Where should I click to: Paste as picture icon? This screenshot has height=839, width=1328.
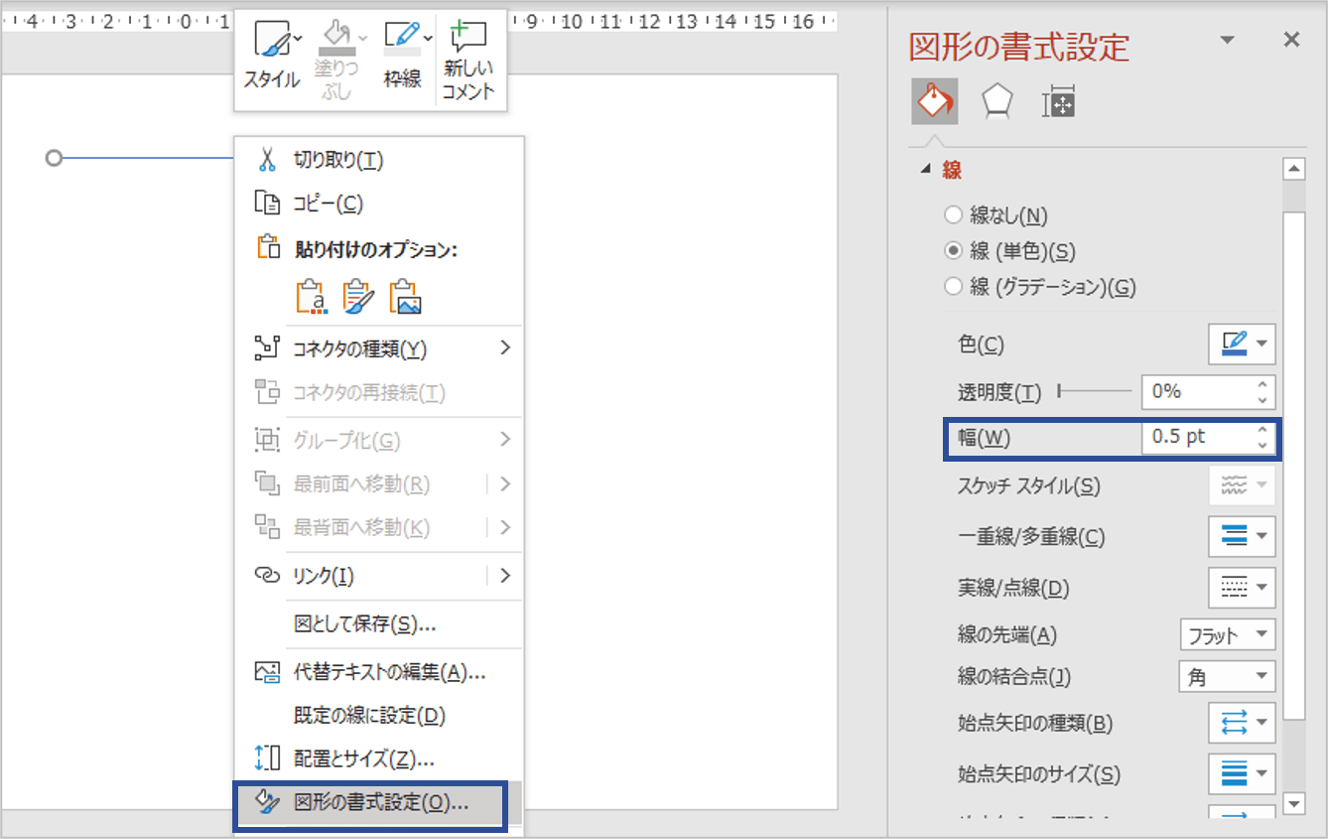[405, 297]
